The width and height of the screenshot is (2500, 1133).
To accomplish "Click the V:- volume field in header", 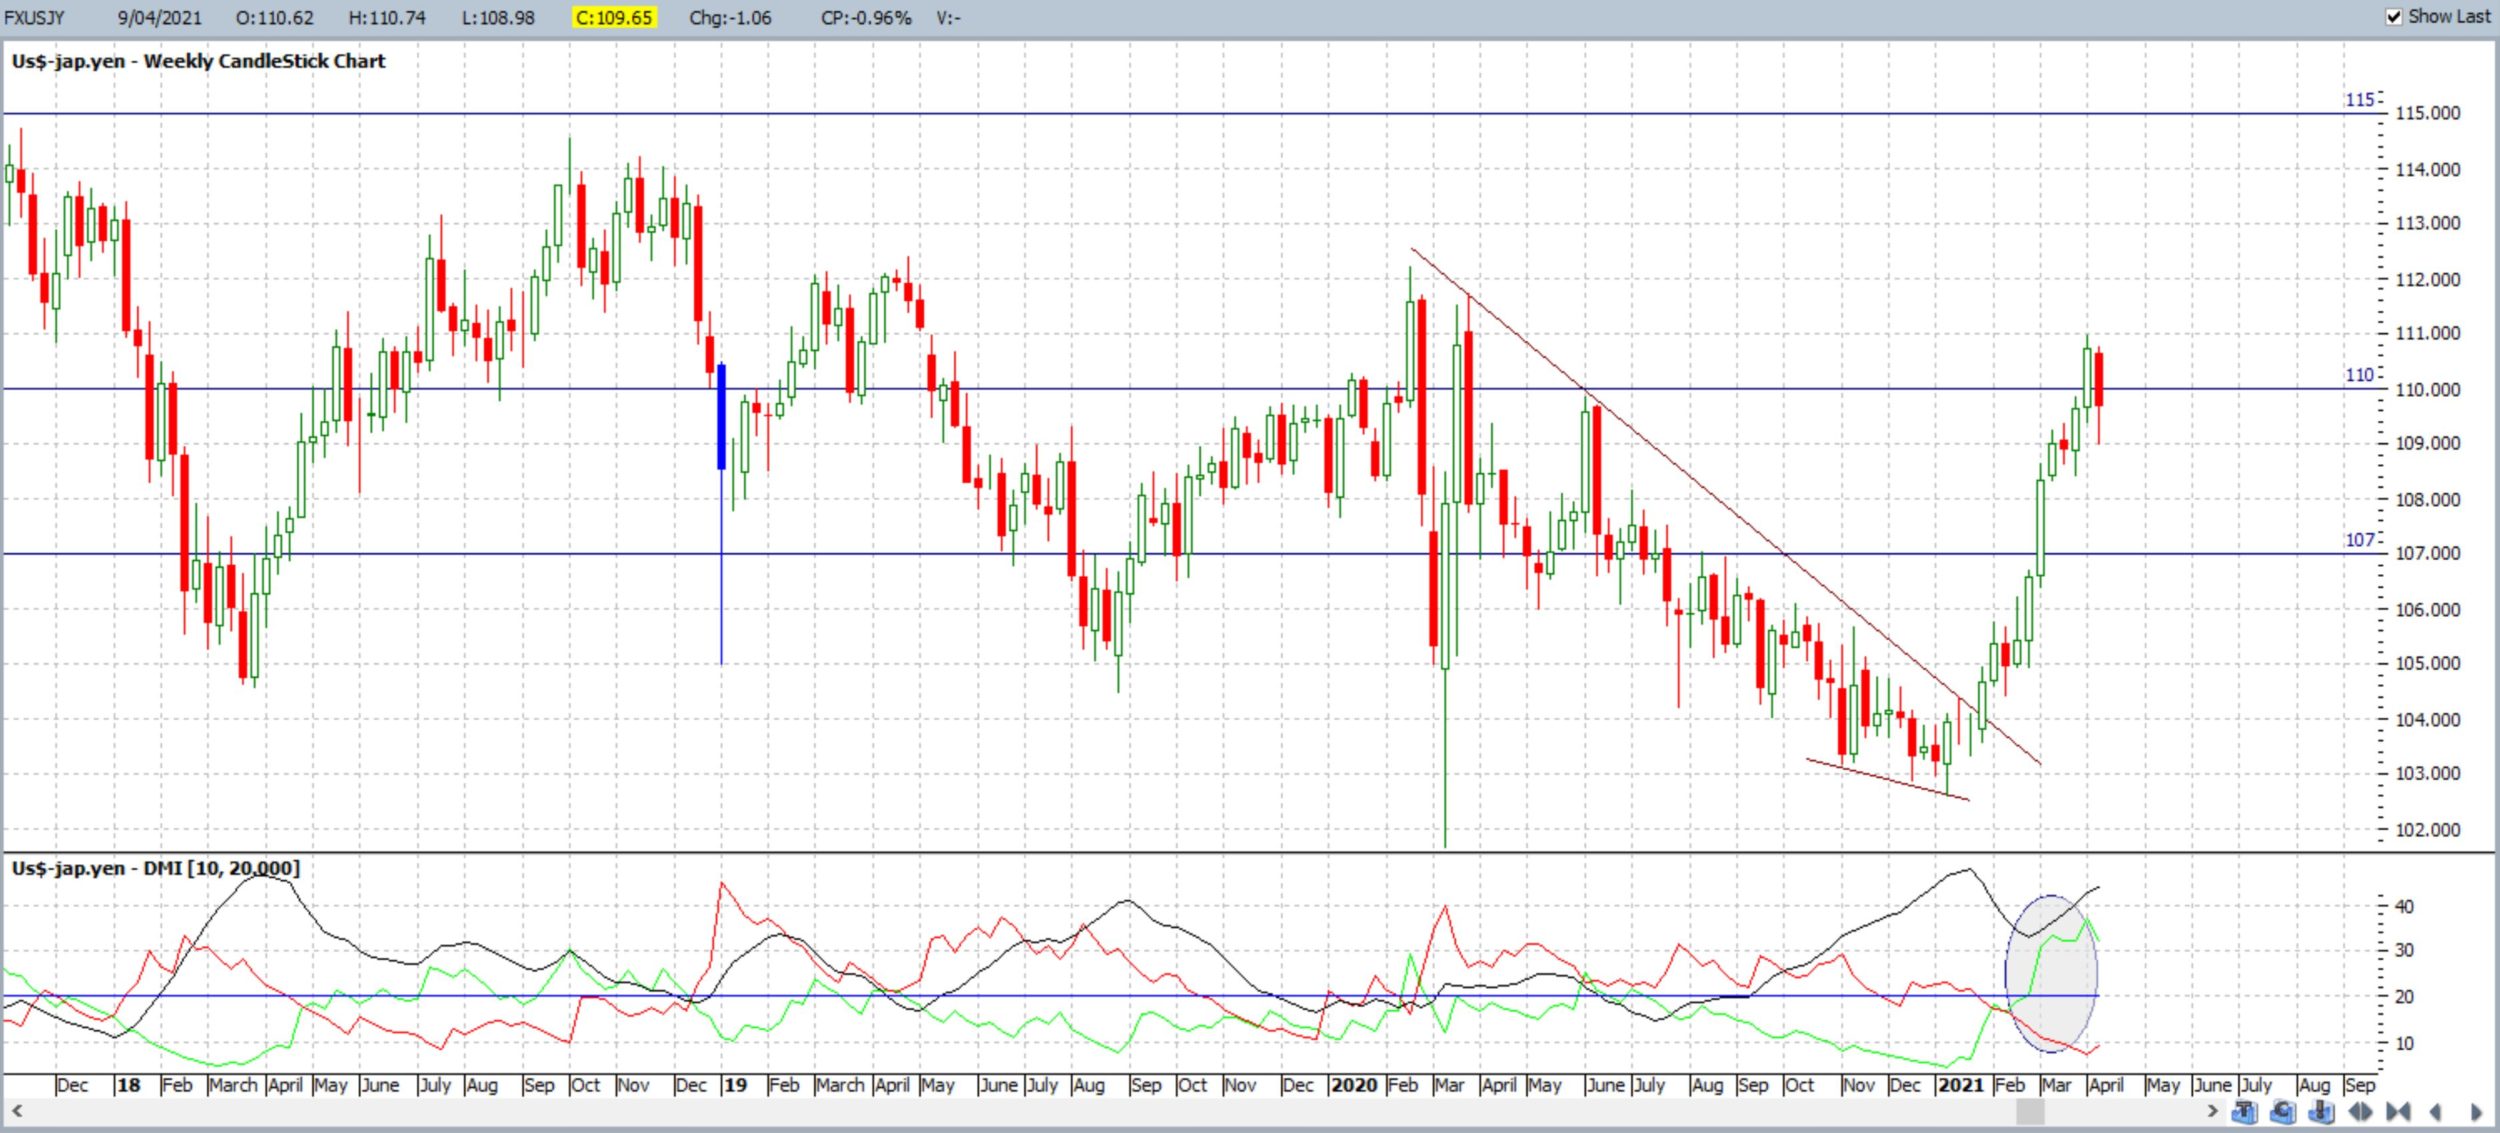I will click(948, 18).
